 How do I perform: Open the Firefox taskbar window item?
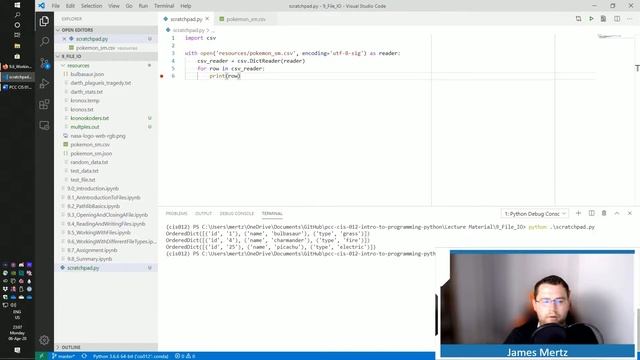click(17, 67)
